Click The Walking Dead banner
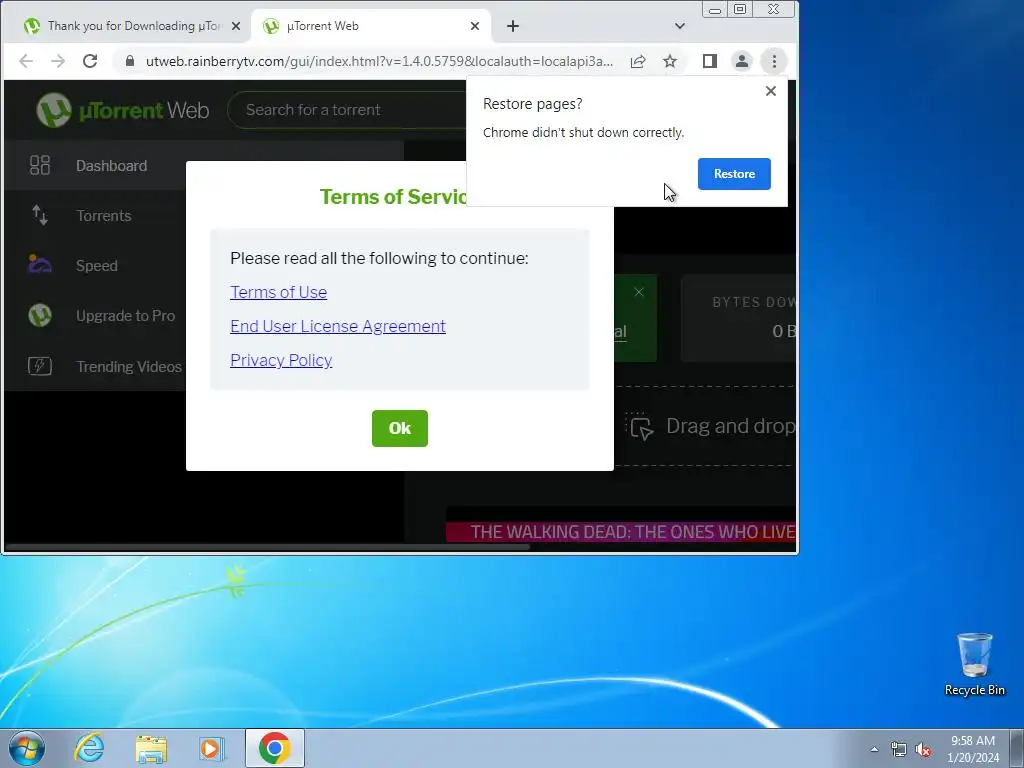Screen dimensions: 1024x768 click(x=620, y=532)
